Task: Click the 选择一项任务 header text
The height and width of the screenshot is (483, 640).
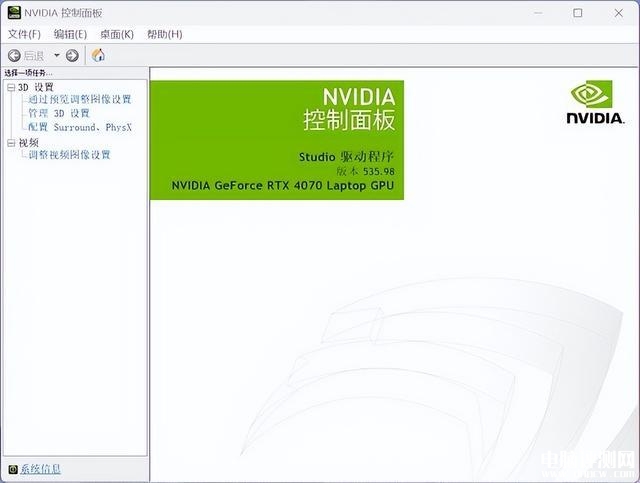Action: coord(28,73)
